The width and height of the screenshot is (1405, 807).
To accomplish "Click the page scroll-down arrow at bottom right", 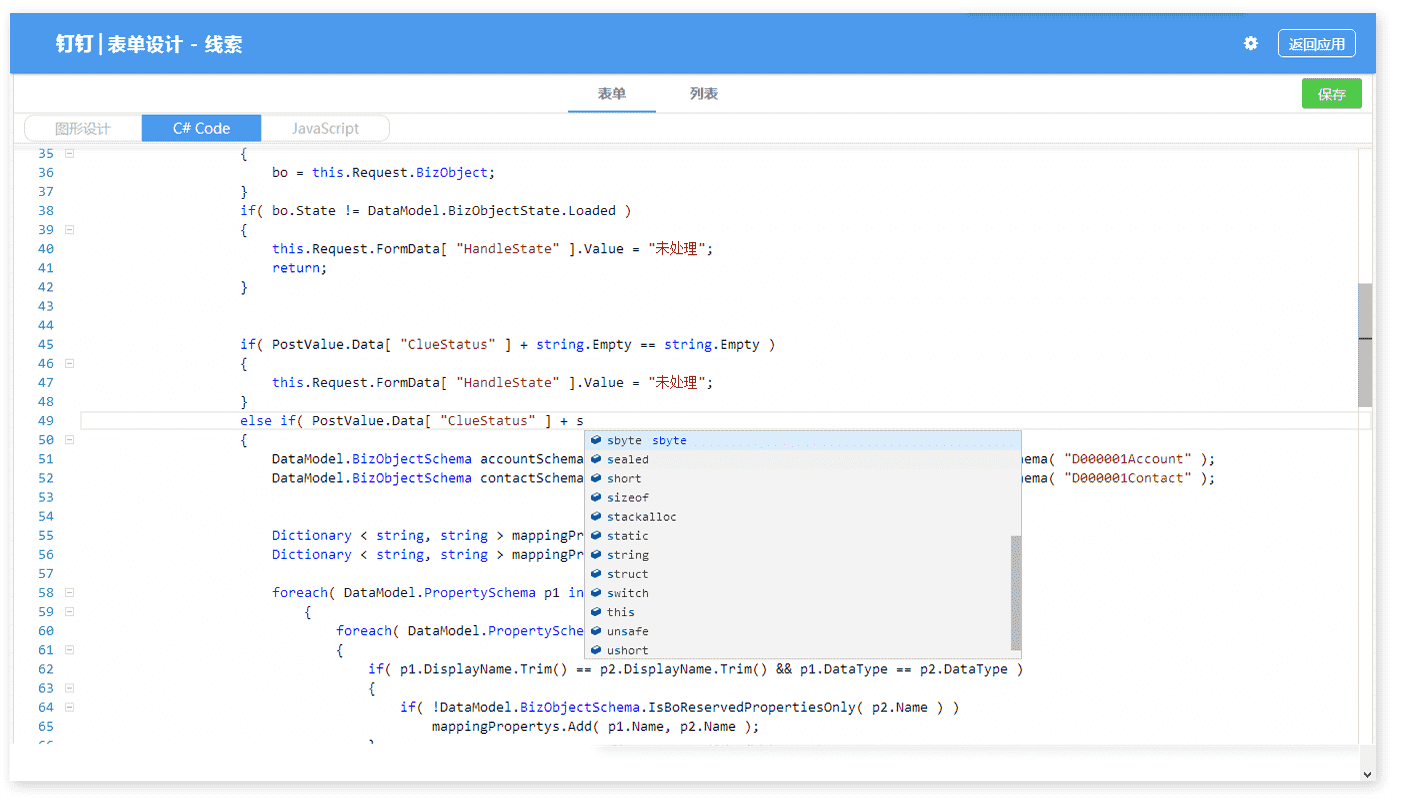I will pyautogui.click(x=1367, y=775).
